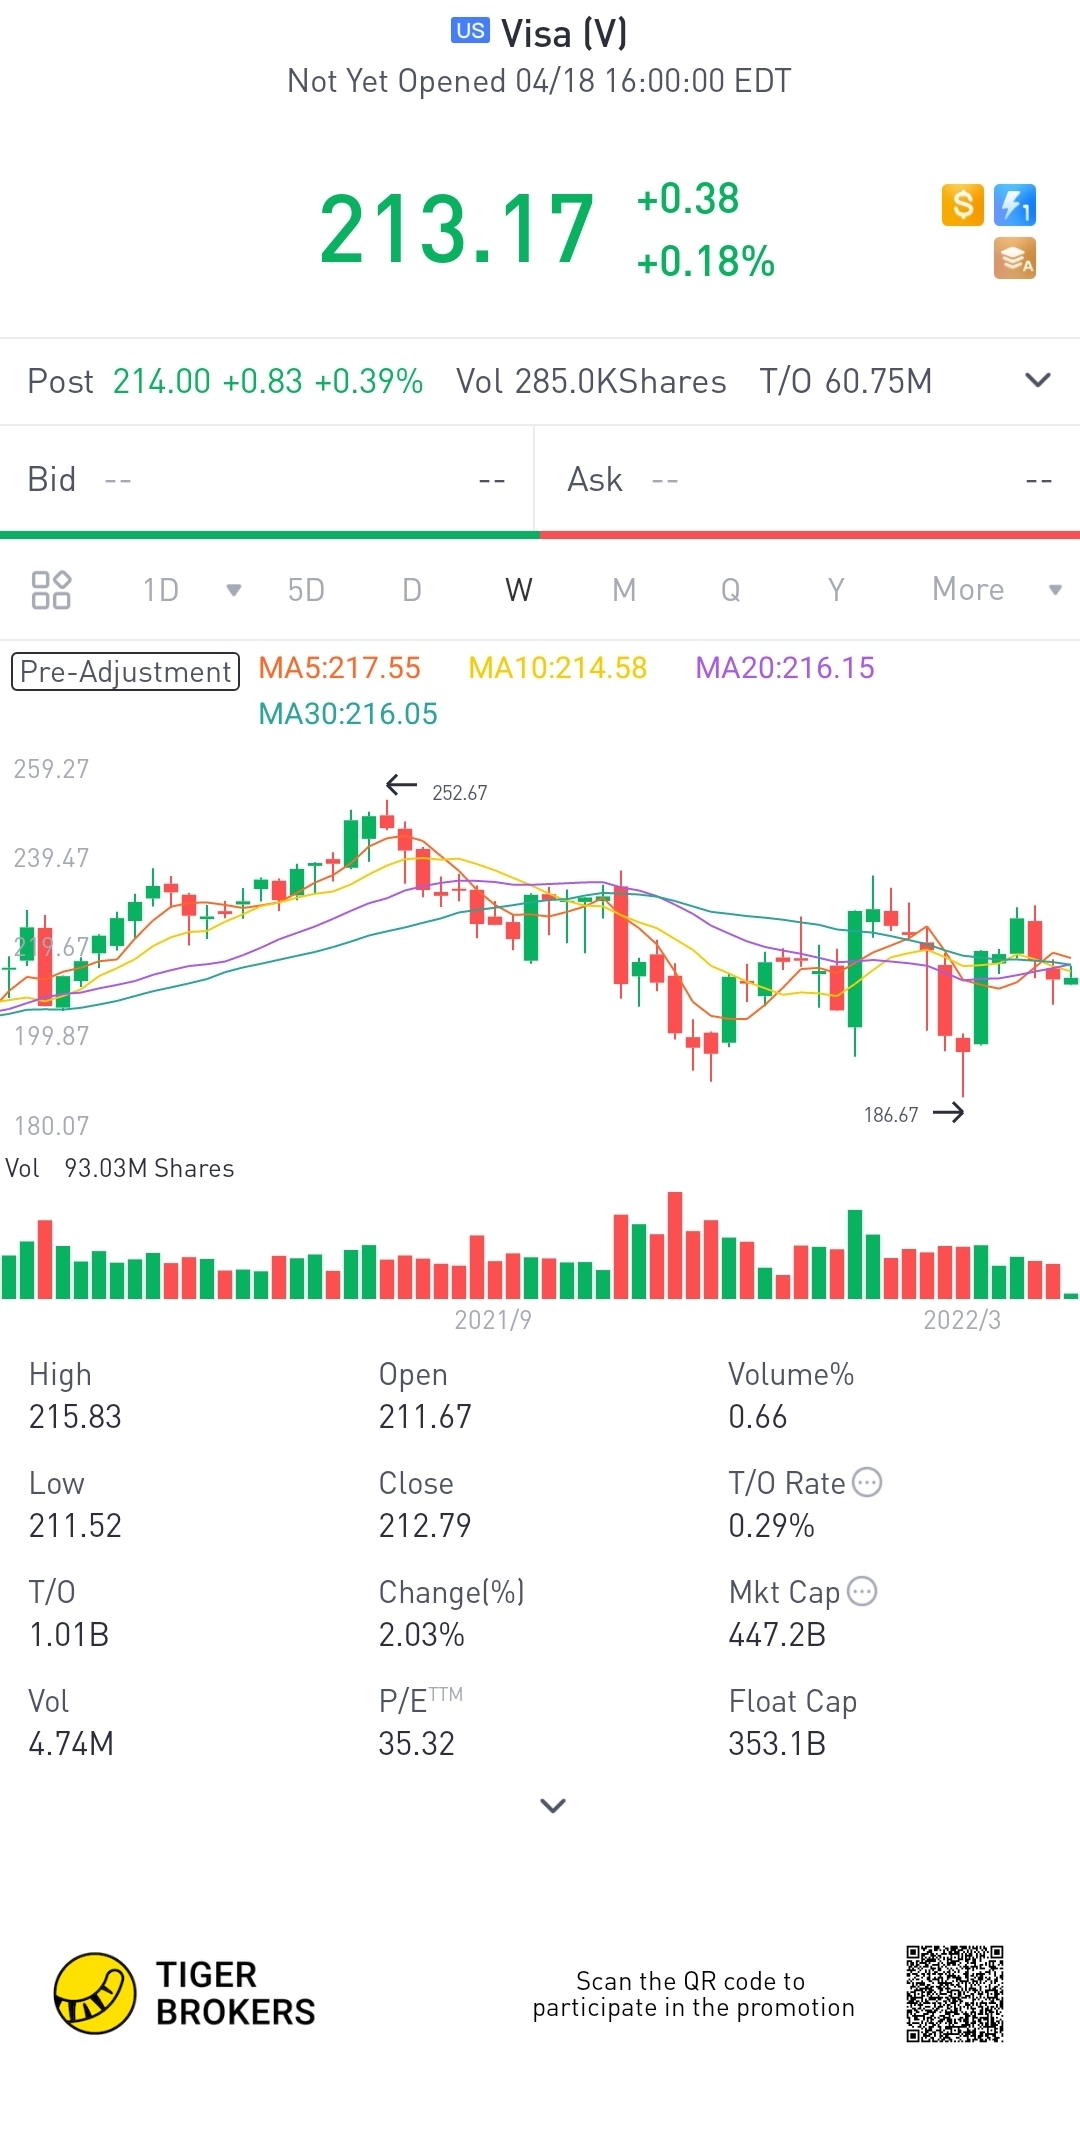Tap the P/E TTM 35.32 value

pos(416,1744)
